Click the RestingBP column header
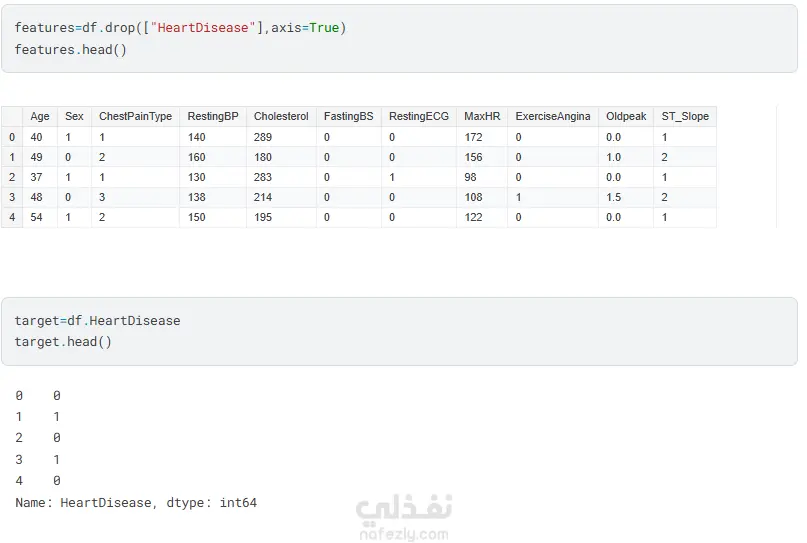This screenshot has height=543, width=807. (x=213, y=116)
